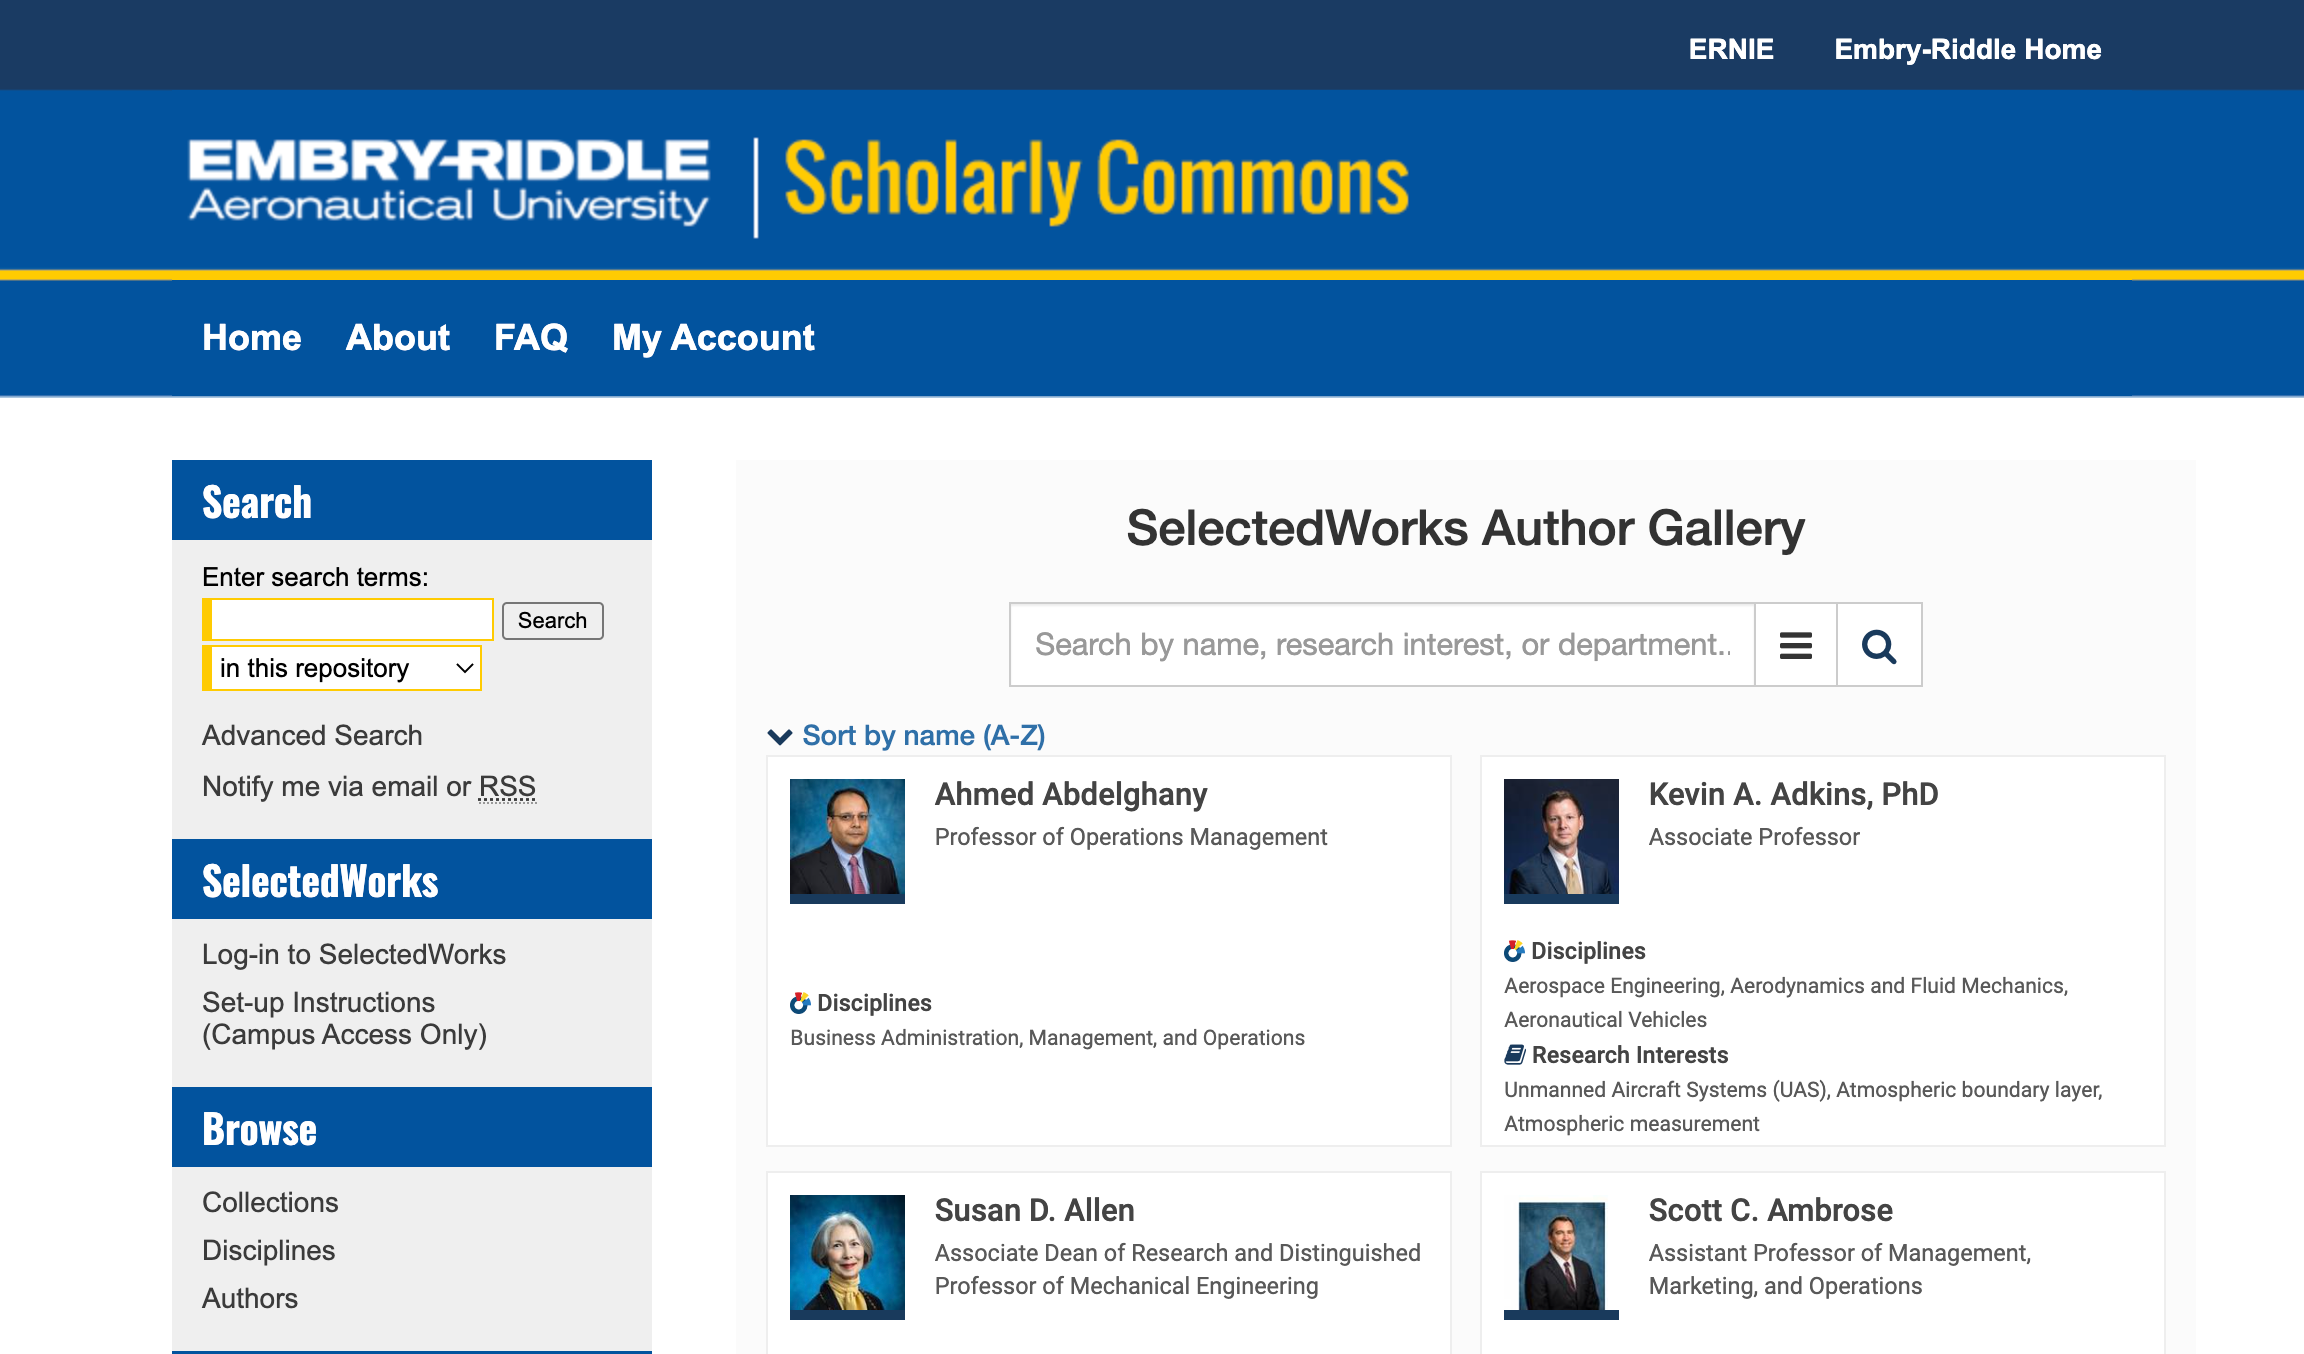The image size is (2304, 1354).
Task: Click Disciplines icon under Ahmed Abdelghany
Action: [800, 1002]
